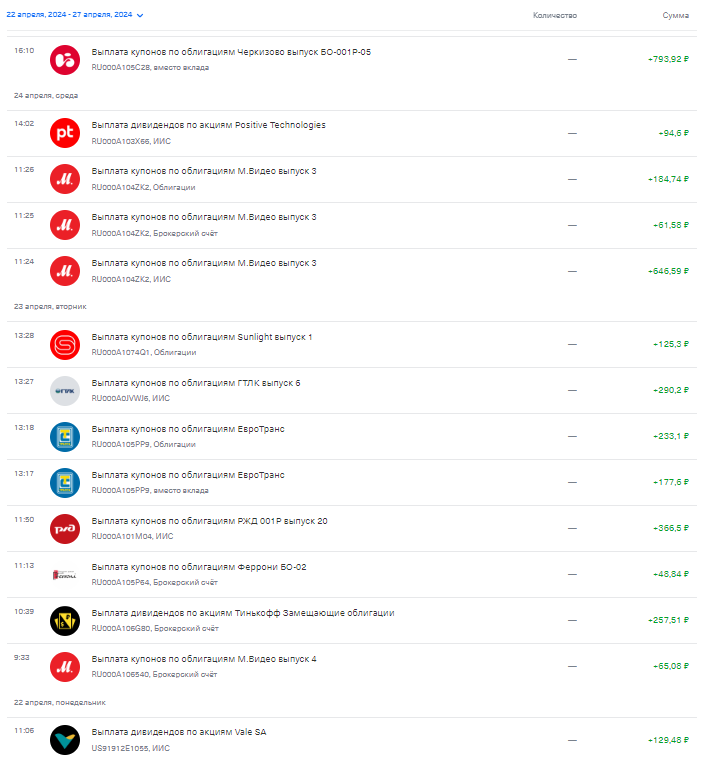
Task: Open the РЖД 001Р выпуск 20 entry
Action: pos(352,529)
